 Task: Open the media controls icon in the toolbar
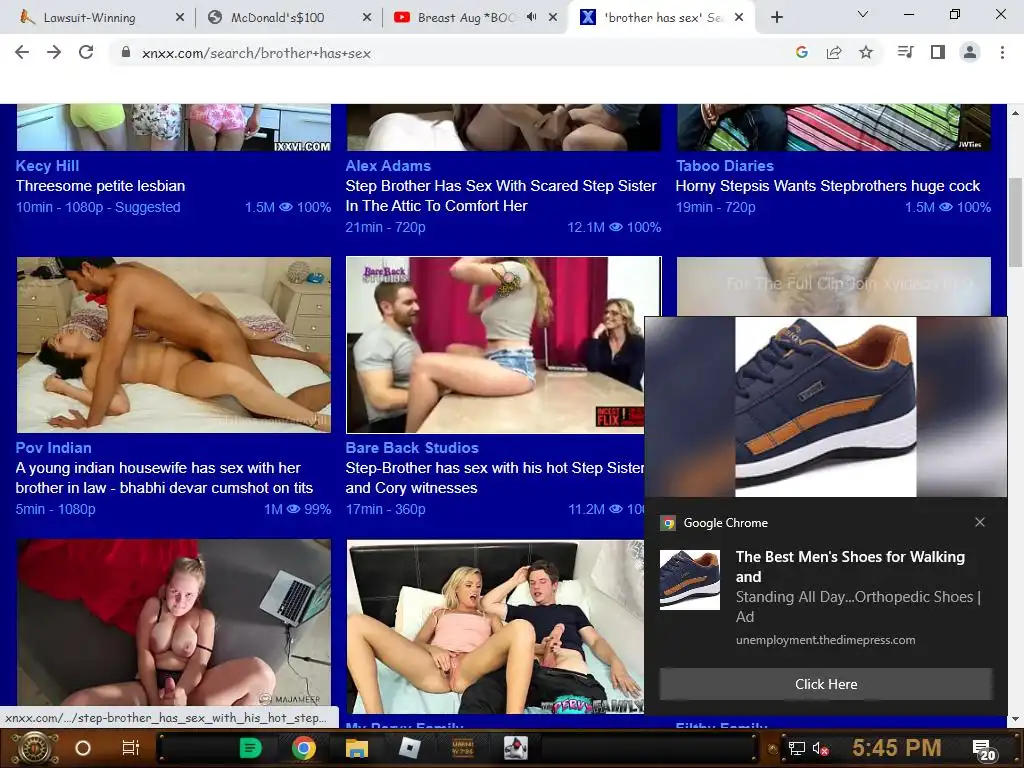(905, 52)
